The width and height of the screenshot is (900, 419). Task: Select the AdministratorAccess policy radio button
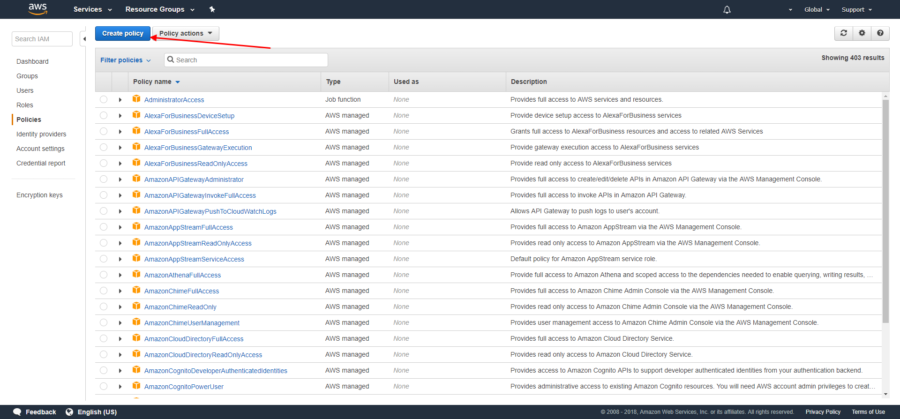click(103, 100)
